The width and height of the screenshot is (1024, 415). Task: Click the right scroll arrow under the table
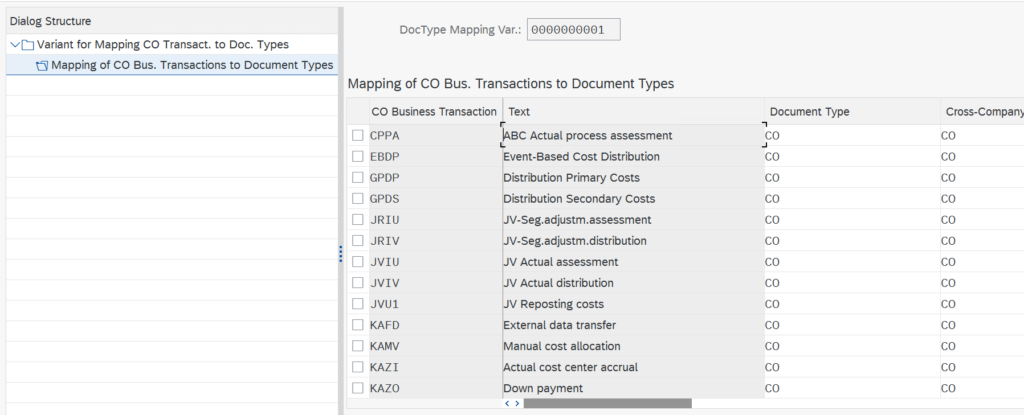coord(517,403)
